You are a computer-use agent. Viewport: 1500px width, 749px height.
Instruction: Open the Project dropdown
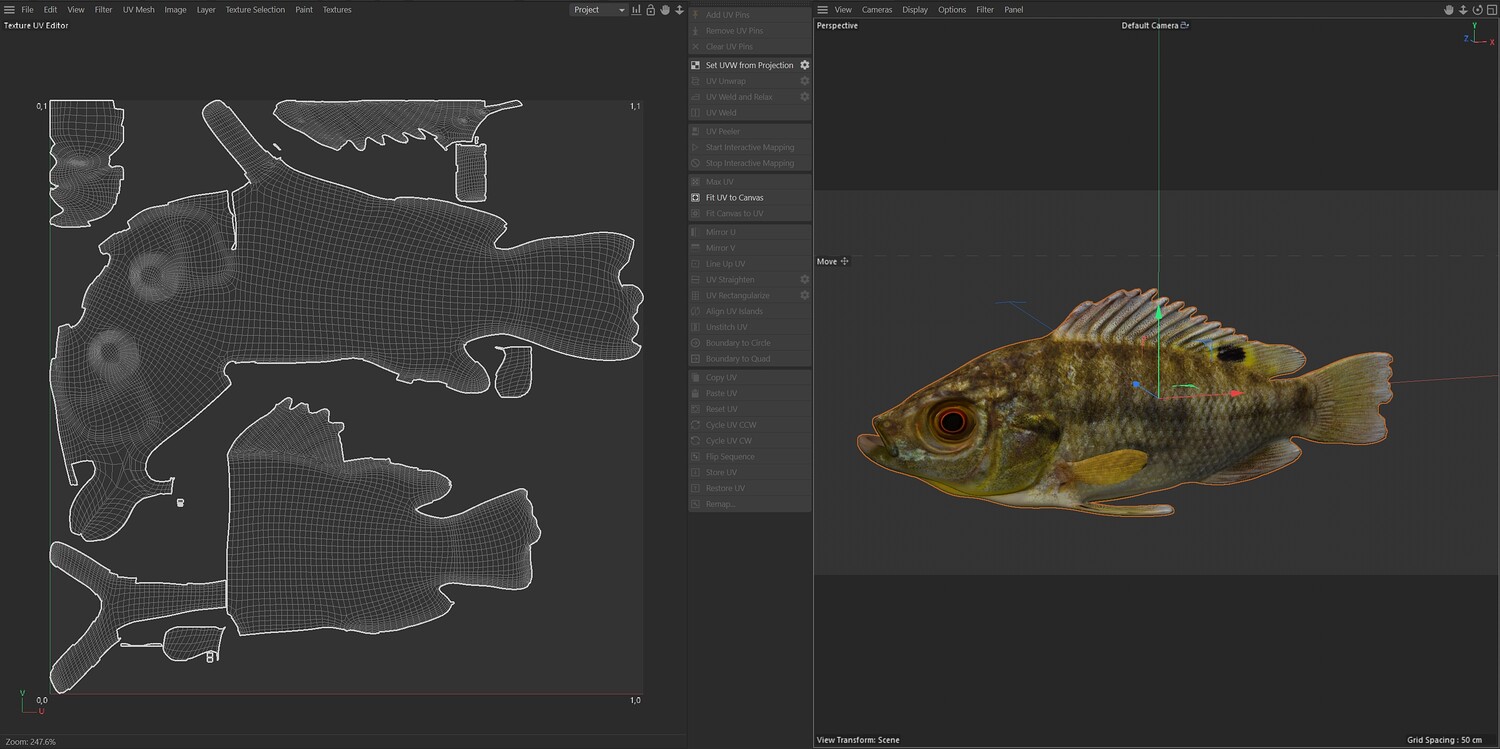[x=598, y=10]
